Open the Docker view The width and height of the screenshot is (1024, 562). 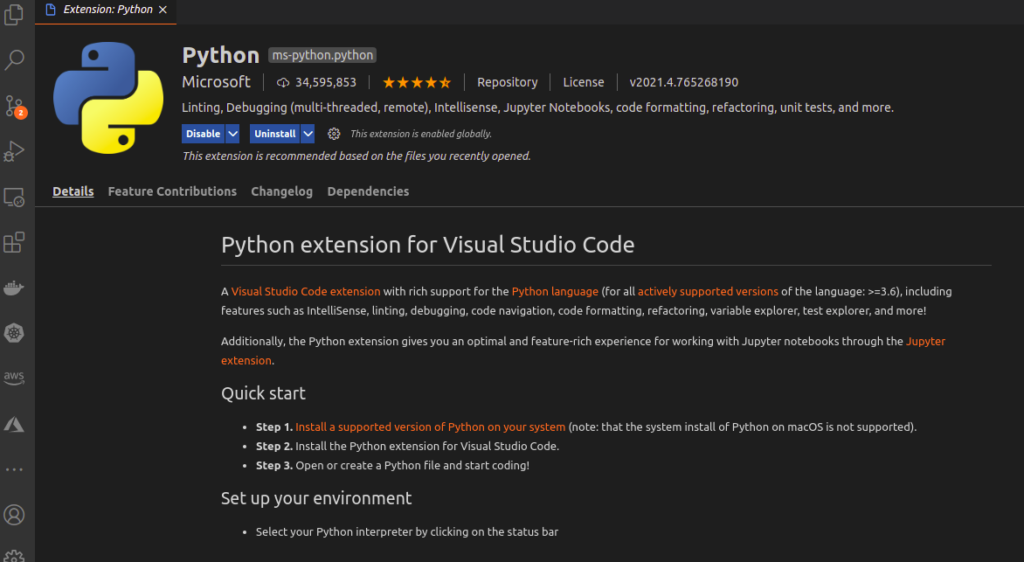pos(14,288)
